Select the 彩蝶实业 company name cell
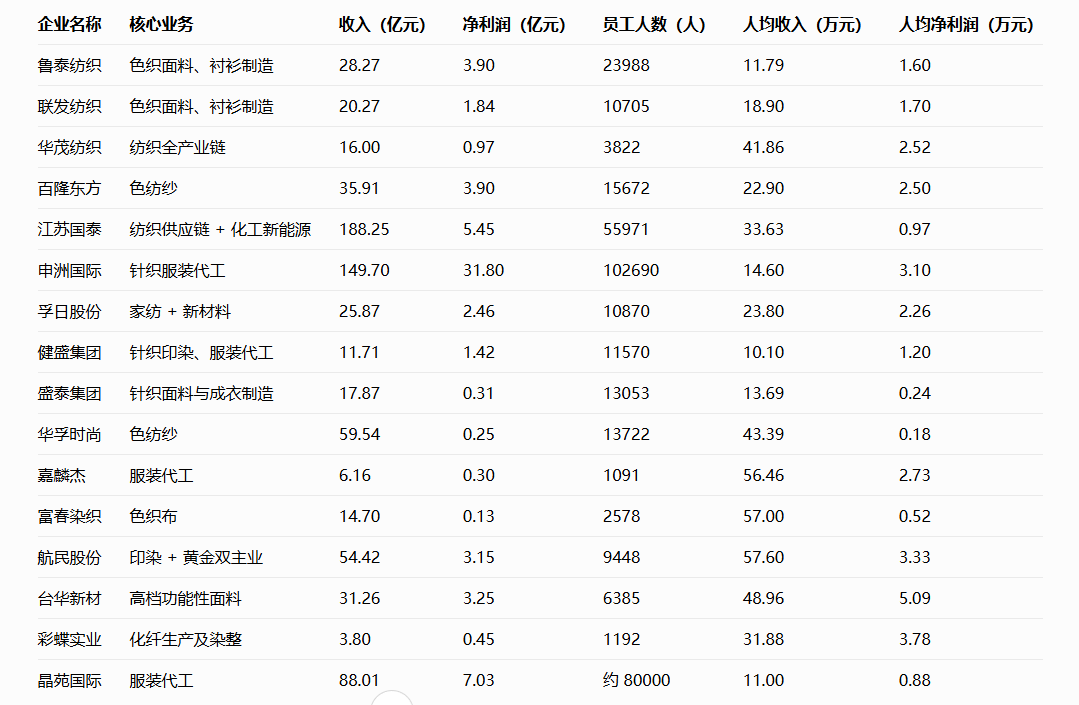The image size is (1079, 705). click(70, 640)
